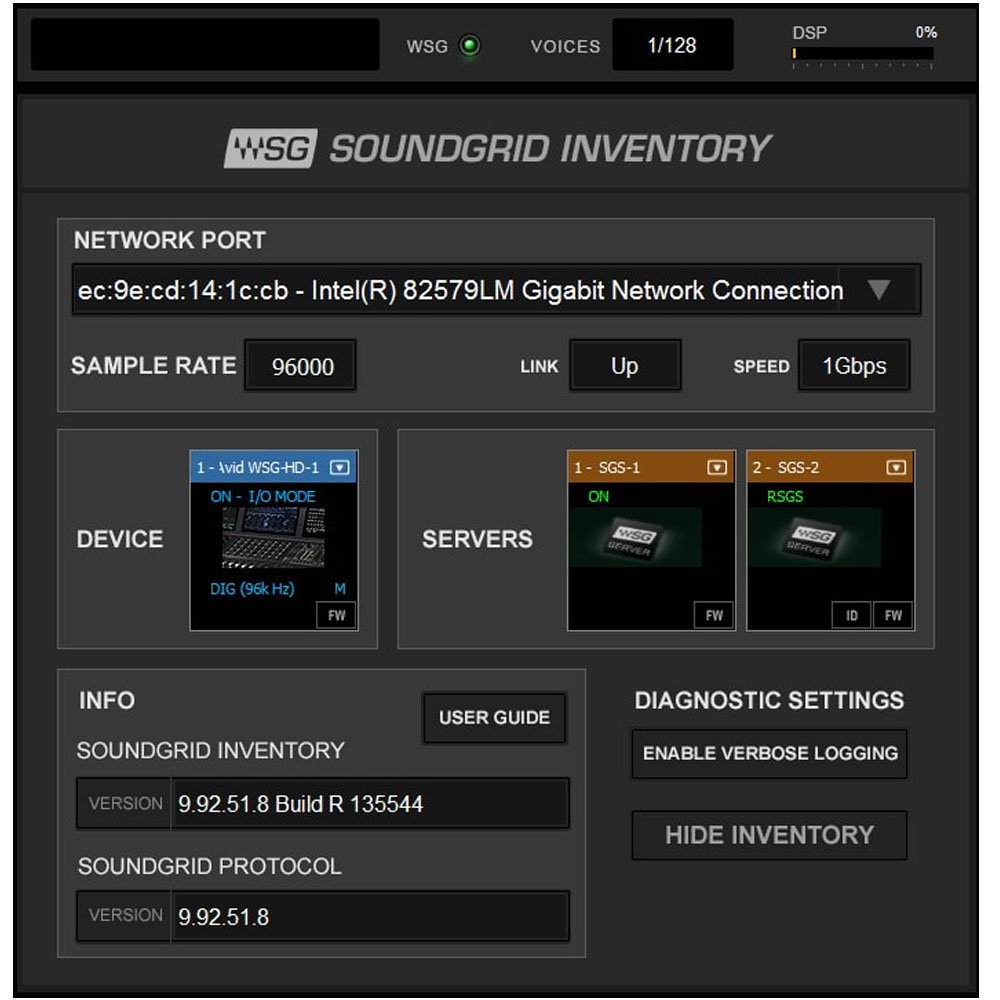Click the green ON status of SGS-1
Viewport: 1000px width, 1000px height.
(x=598, y=496)
